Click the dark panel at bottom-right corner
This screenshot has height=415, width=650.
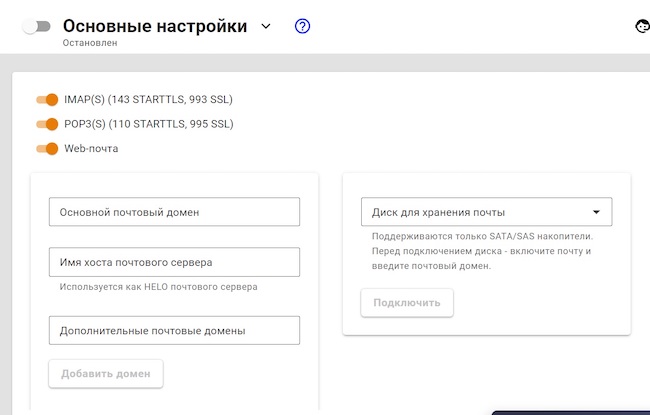(570, 411)
